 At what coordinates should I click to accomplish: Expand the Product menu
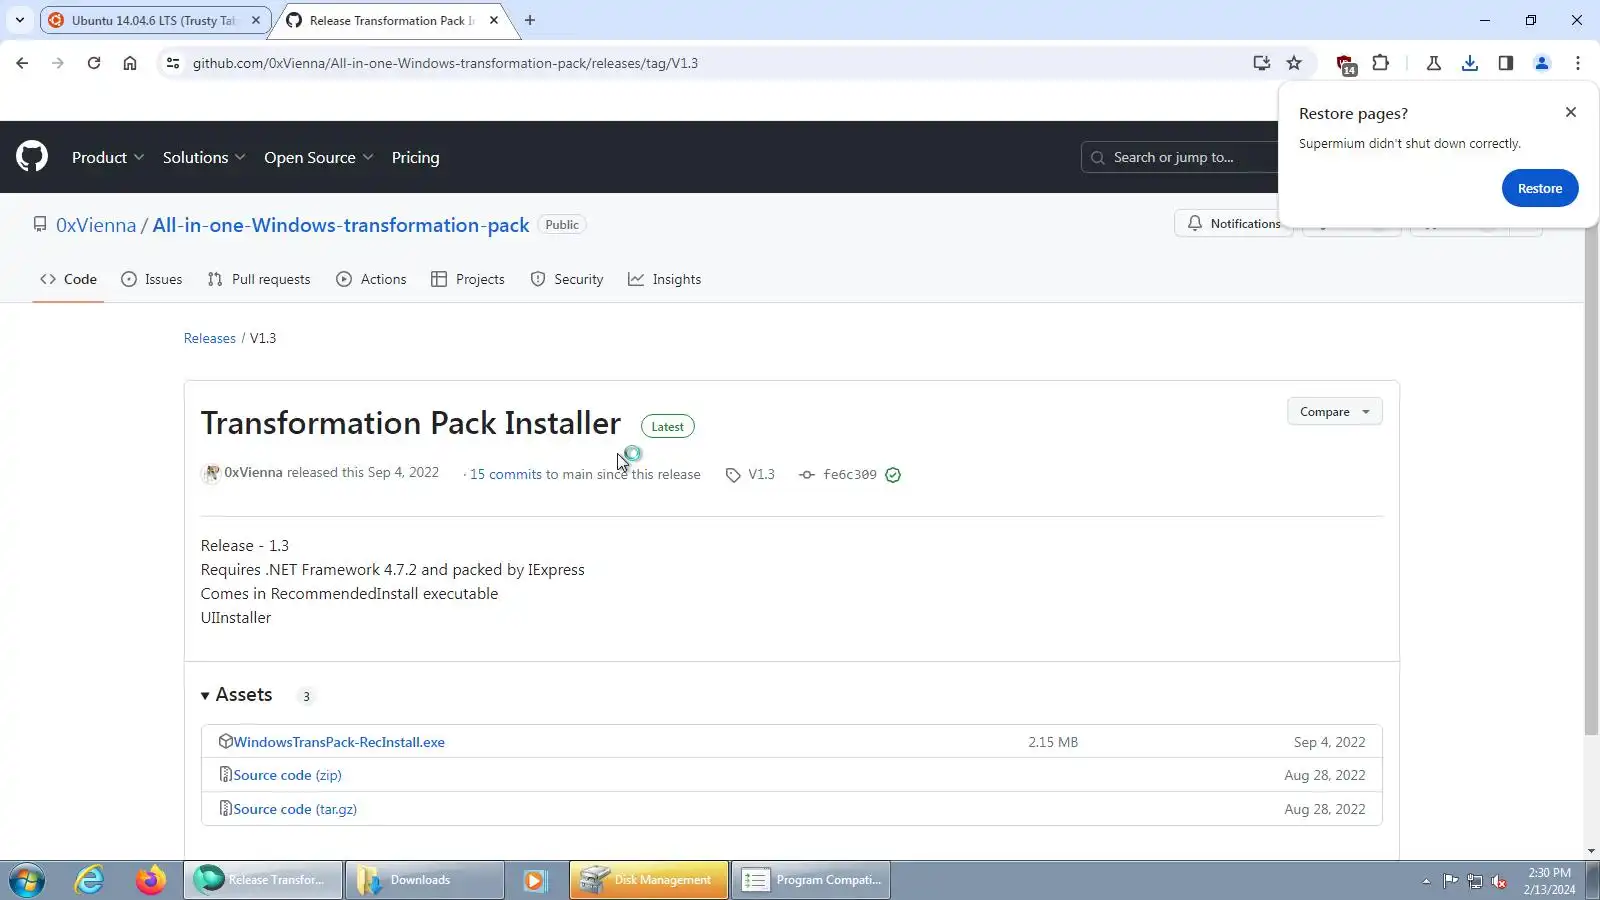coord(108,157)
